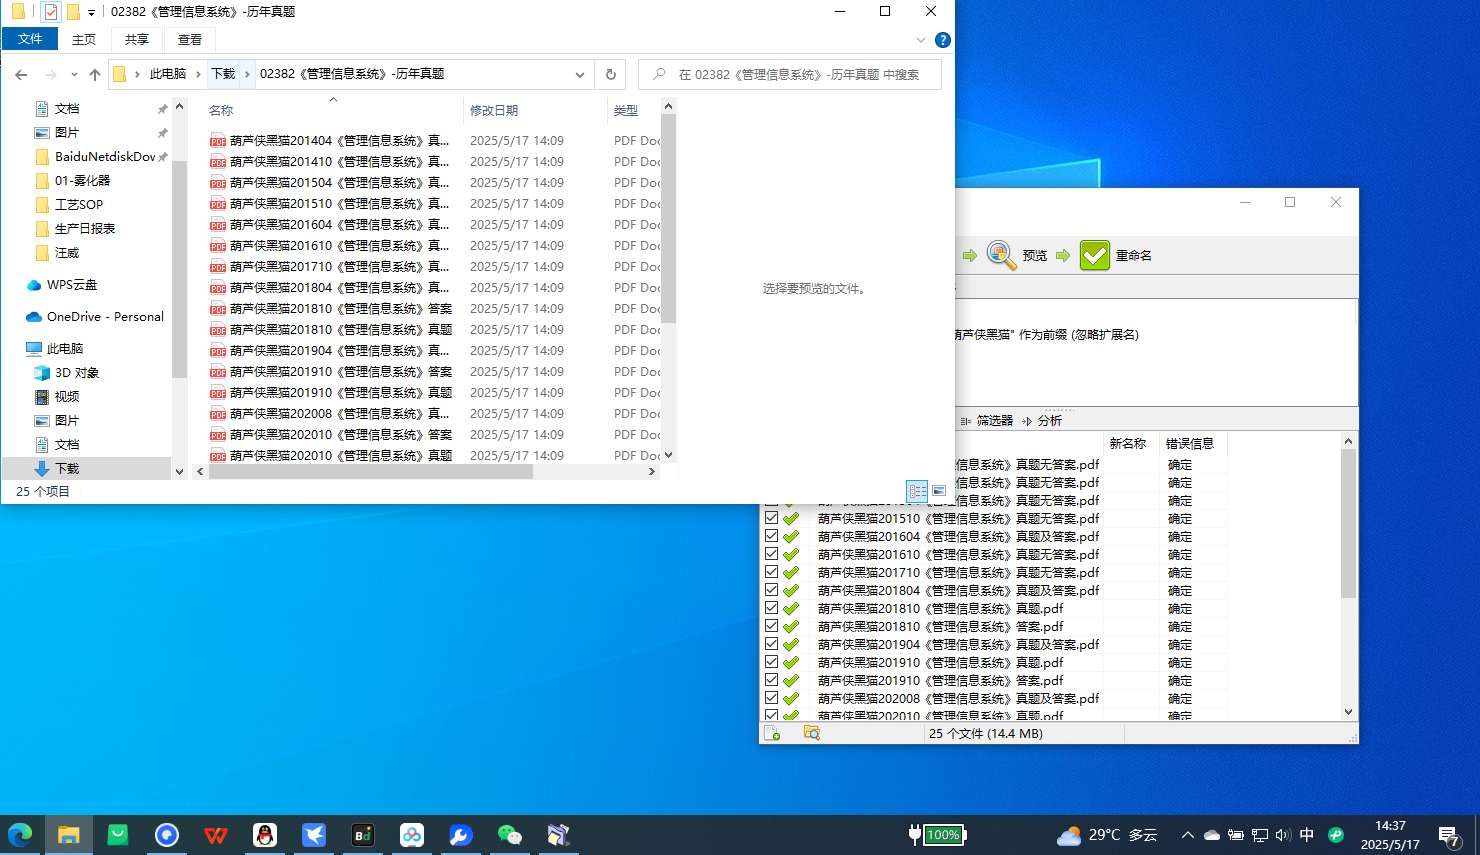Click the 预览 button in the rename tool
The width and height of the screenshot is (1480, 855).
coord(1017,255)
